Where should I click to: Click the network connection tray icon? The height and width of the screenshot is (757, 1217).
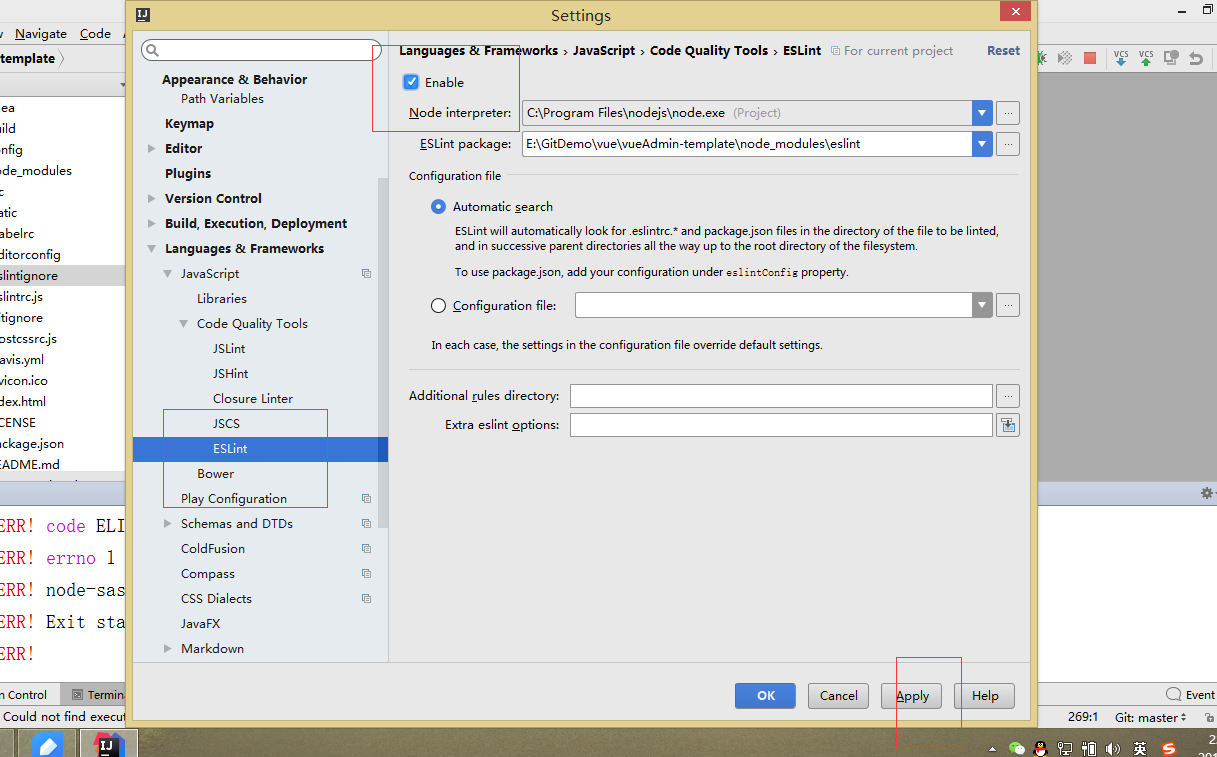1065,748
